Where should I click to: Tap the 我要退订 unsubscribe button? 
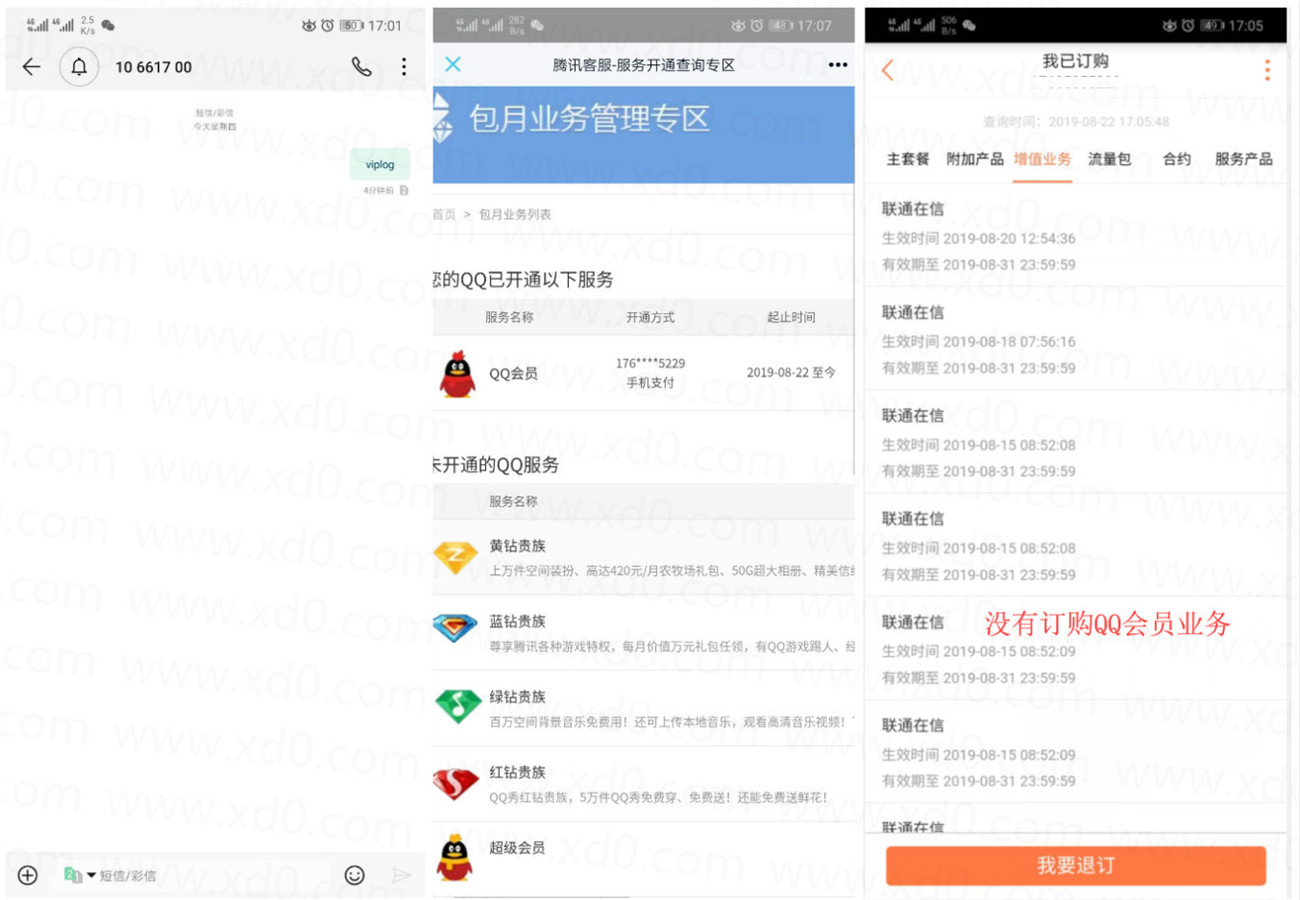[x=1076, y=866]
